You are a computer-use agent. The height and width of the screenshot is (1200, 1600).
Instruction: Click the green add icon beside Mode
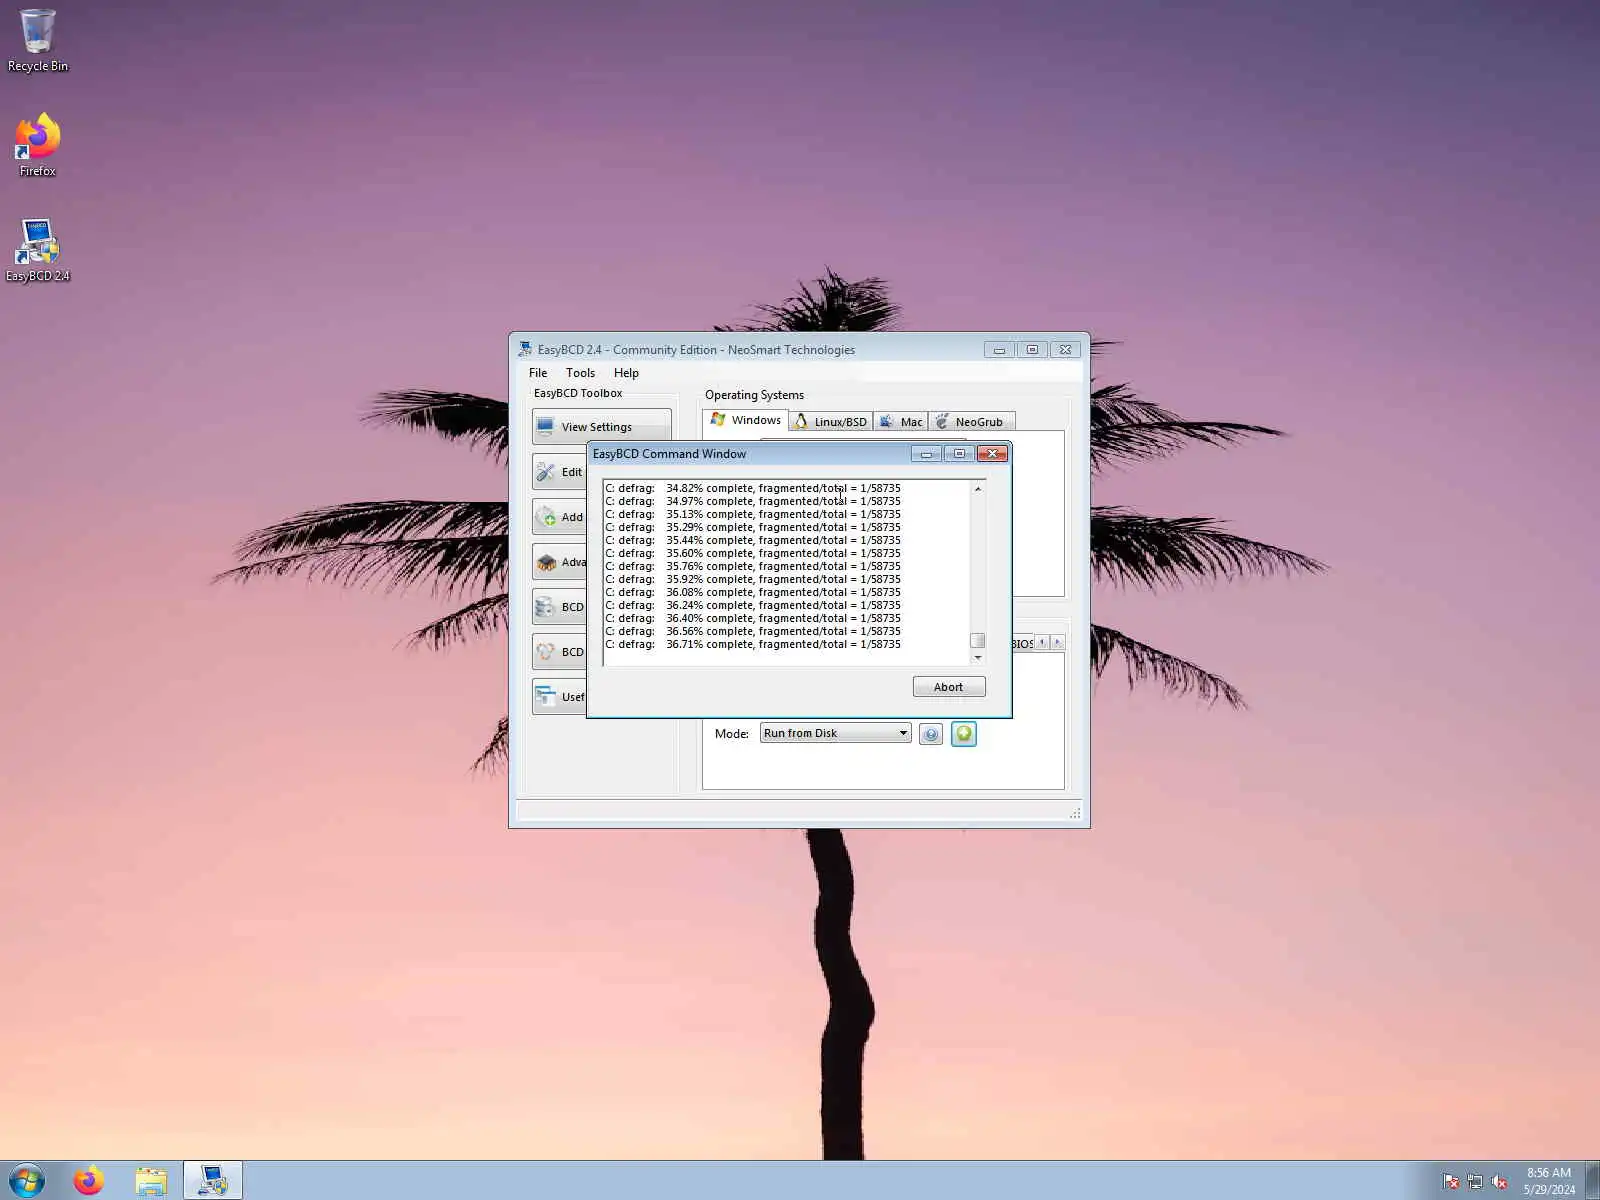[x=964, y=735]
